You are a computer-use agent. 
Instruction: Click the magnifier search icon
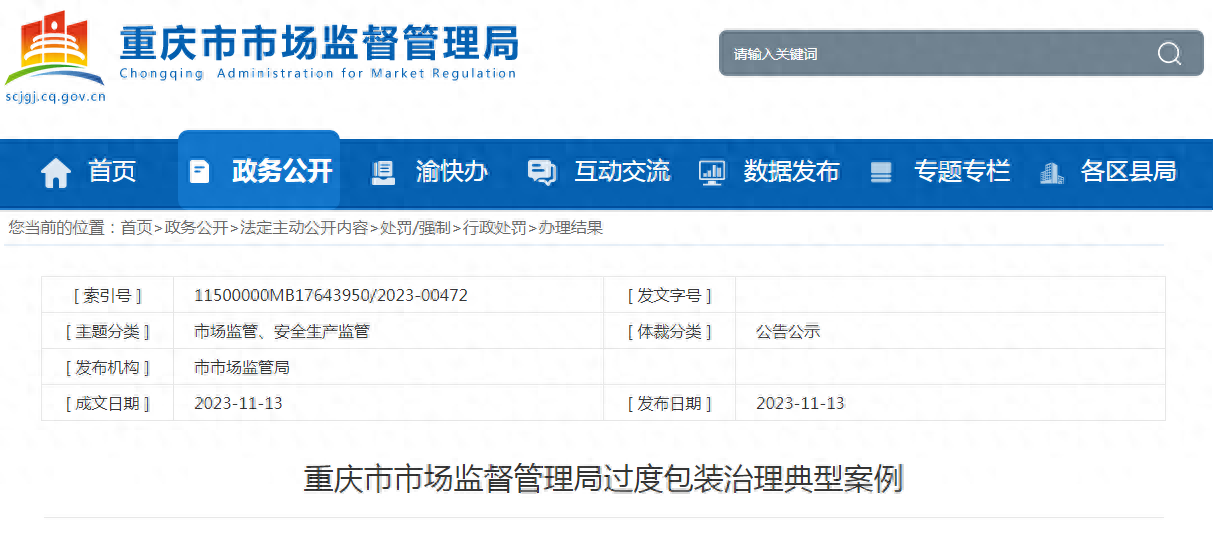(1169, 53)
